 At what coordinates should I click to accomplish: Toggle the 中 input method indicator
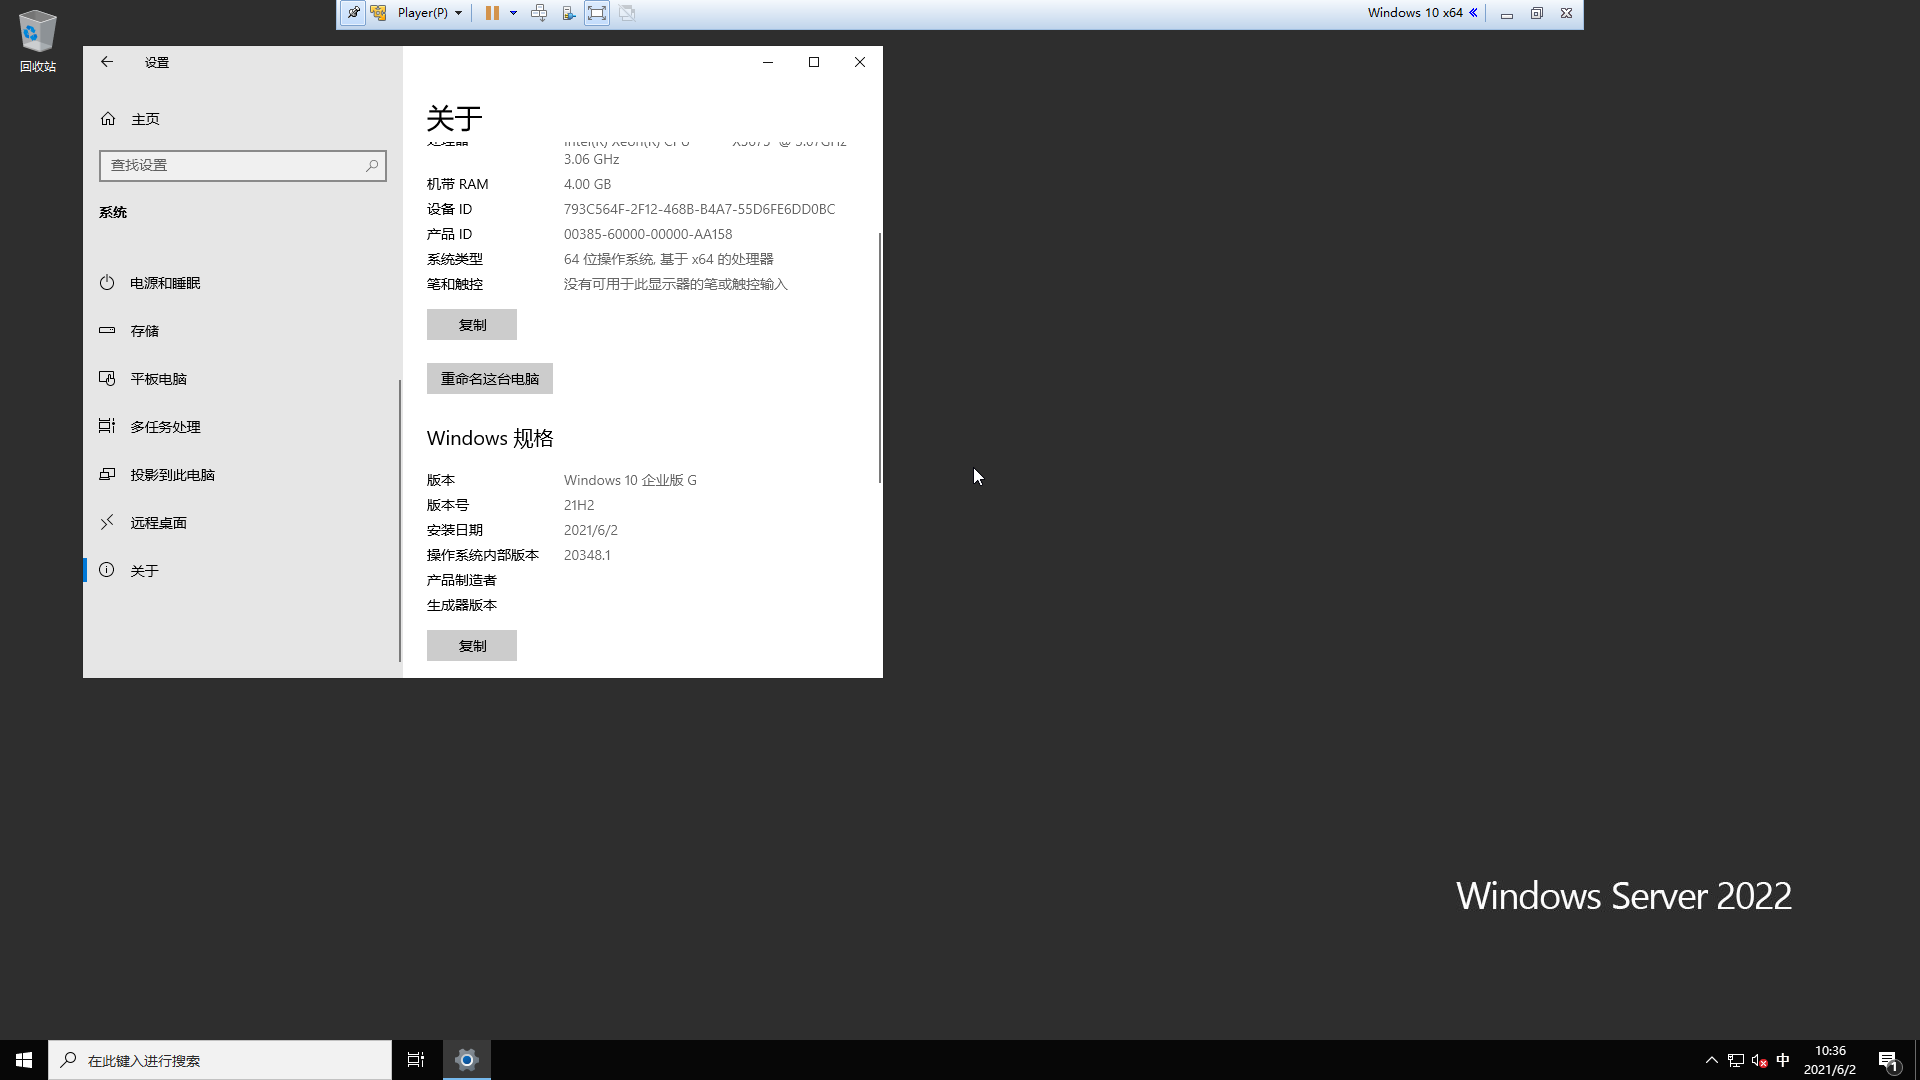[x=1783, y=1060]
